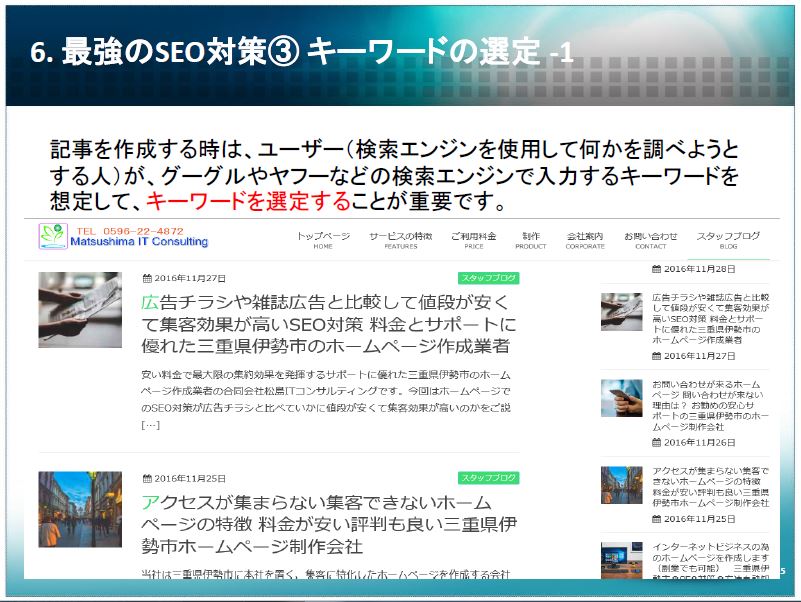Click green スタッフブログ tag on second article
The height and width of the screenshot is (602, 801).
point(489,478)
